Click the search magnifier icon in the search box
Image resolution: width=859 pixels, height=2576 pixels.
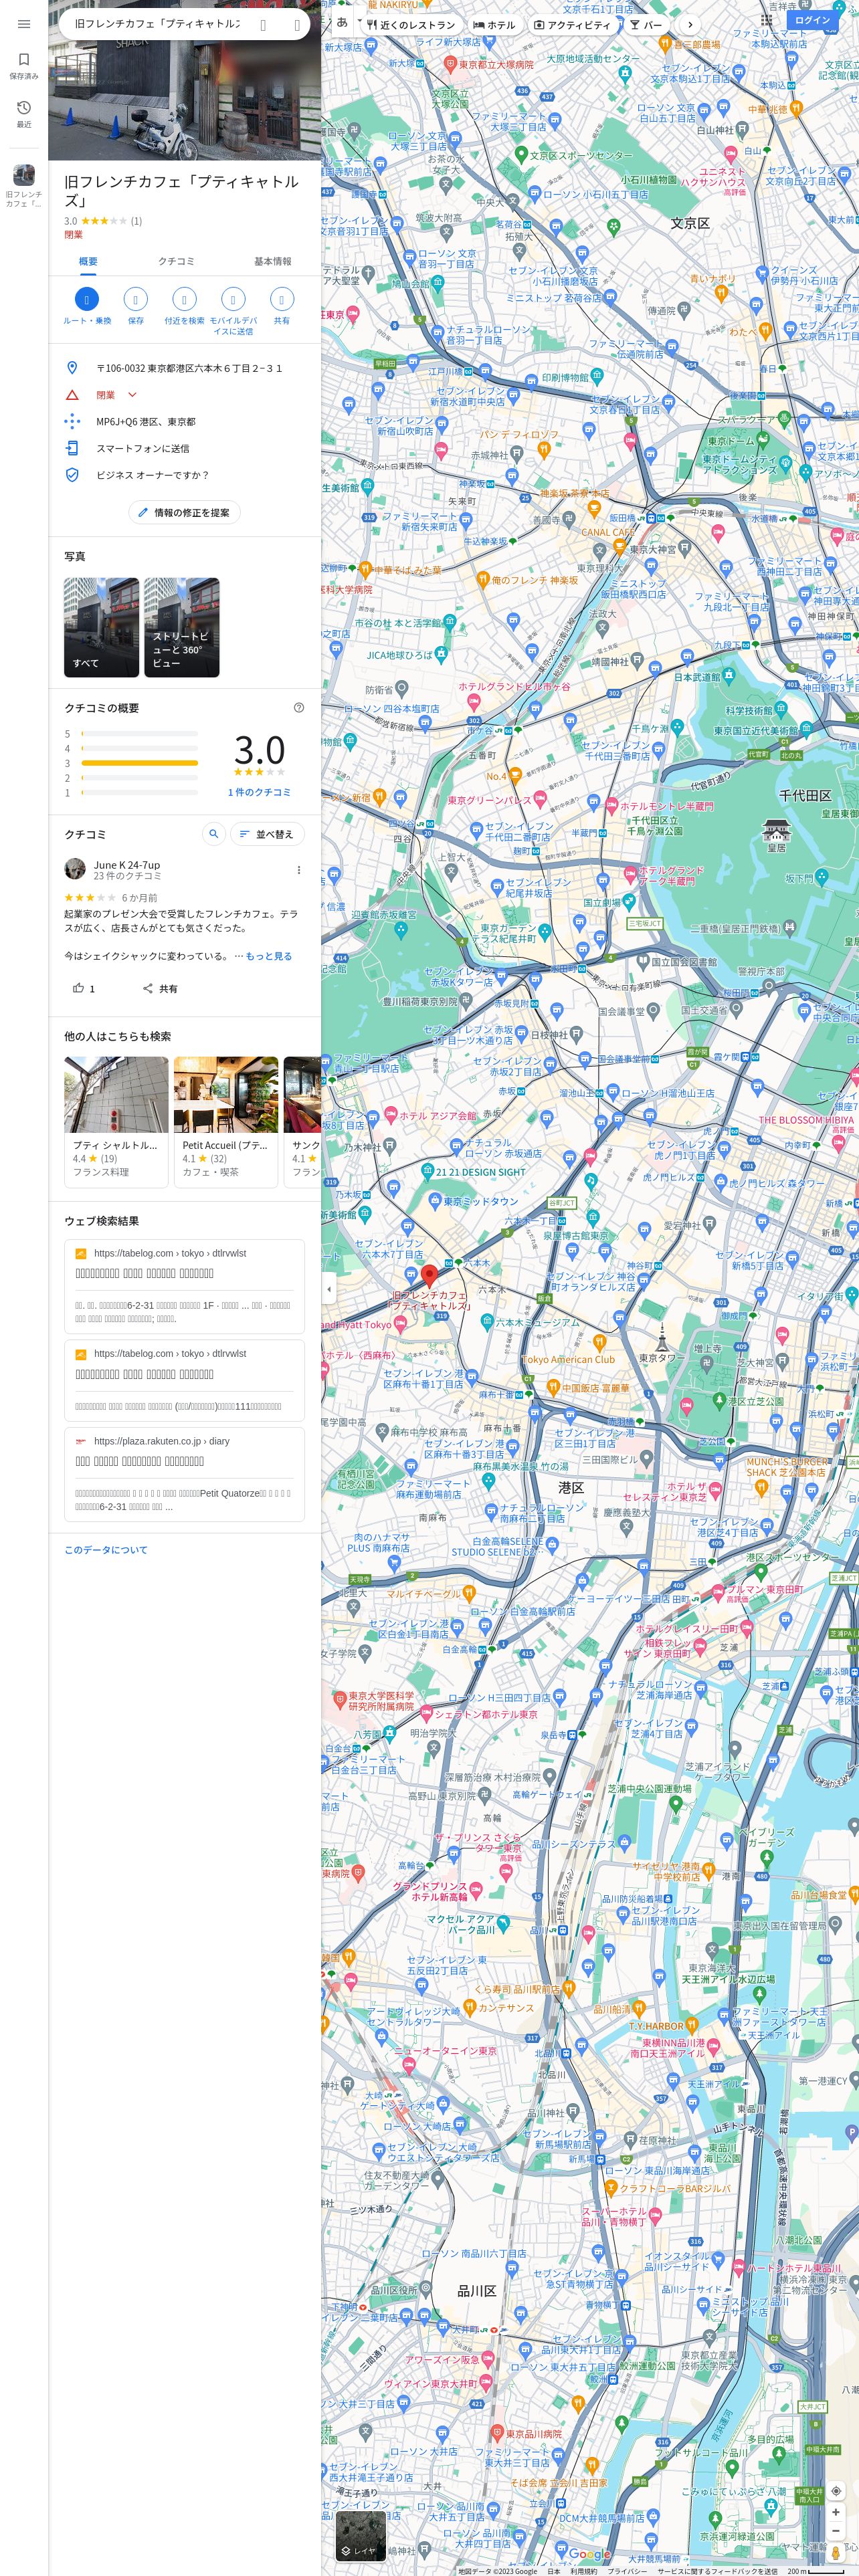[x=263, y=24]
